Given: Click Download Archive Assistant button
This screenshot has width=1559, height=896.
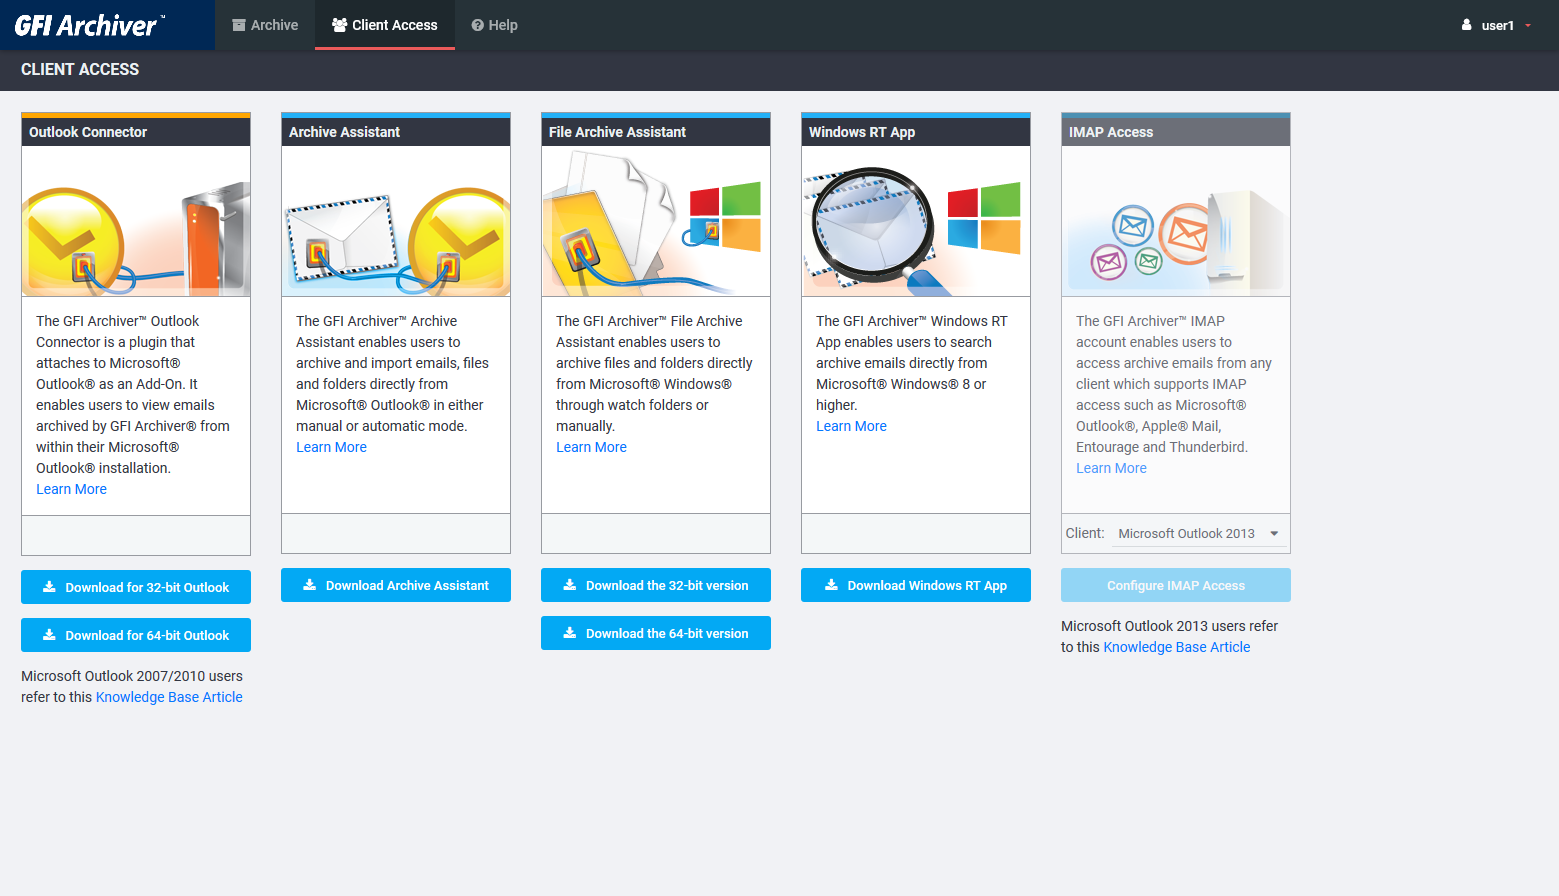Looking at the screenshot, I should [396, 585].
